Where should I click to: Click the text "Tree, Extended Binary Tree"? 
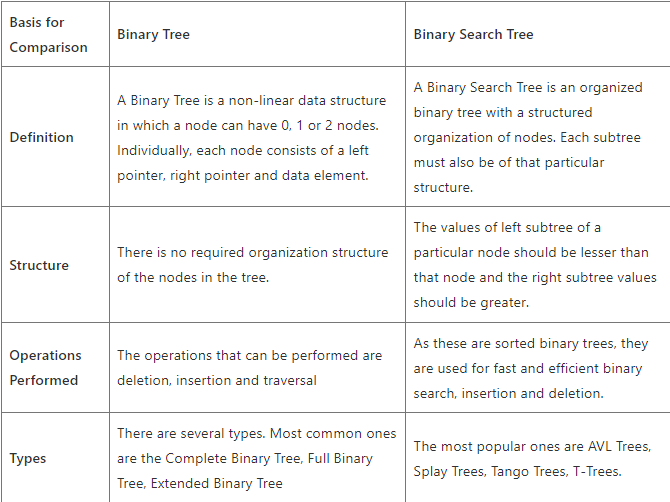199,483
